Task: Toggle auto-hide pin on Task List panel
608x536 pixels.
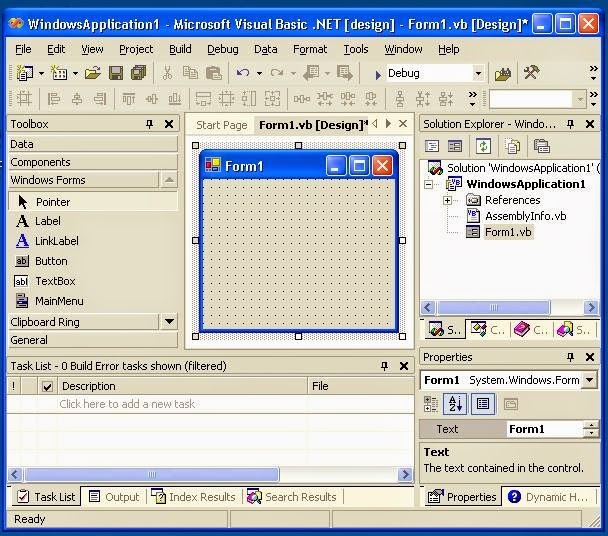Action: coord(384,366)
